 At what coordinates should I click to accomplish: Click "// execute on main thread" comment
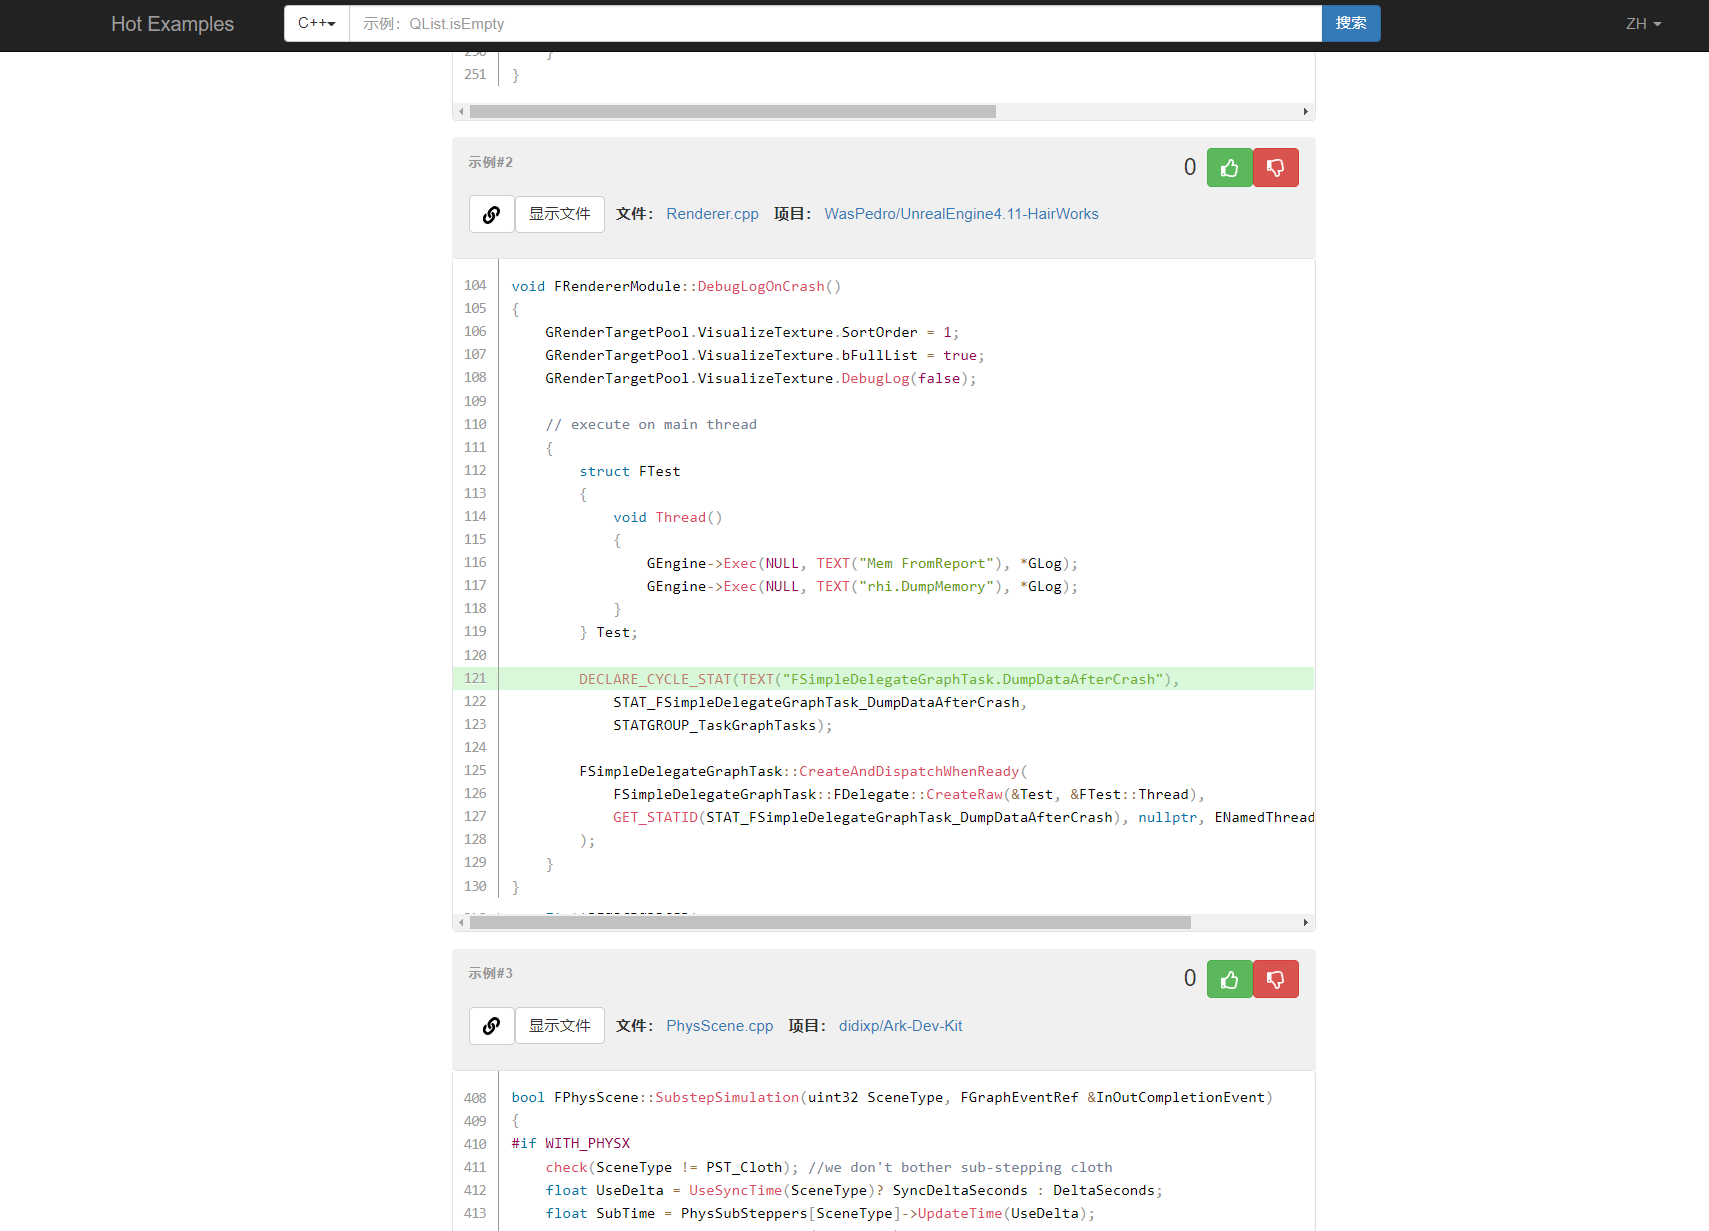tap(651, 424)
